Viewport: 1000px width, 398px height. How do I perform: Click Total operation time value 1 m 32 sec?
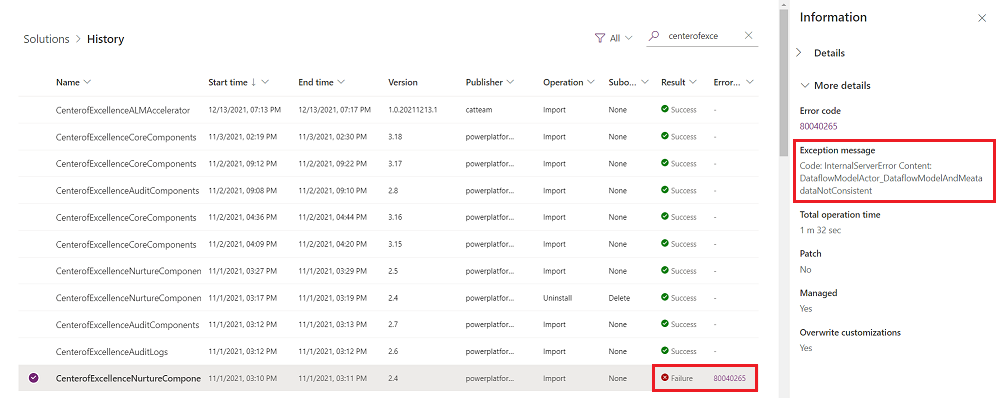[x=821, y=230]
